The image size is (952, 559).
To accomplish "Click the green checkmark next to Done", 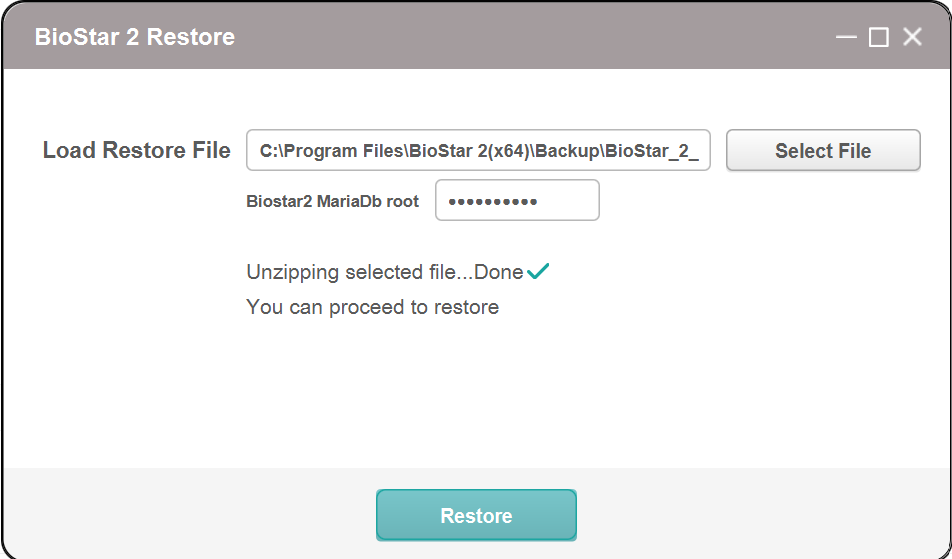I will [x=538, y=271].
